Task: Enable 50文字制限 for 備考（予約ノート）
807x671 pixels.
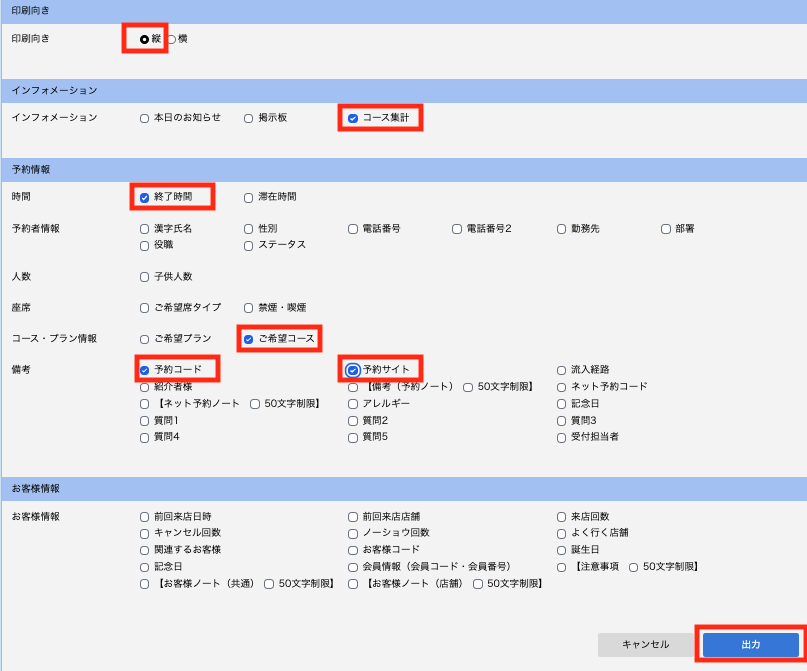Action: (467, 387)
